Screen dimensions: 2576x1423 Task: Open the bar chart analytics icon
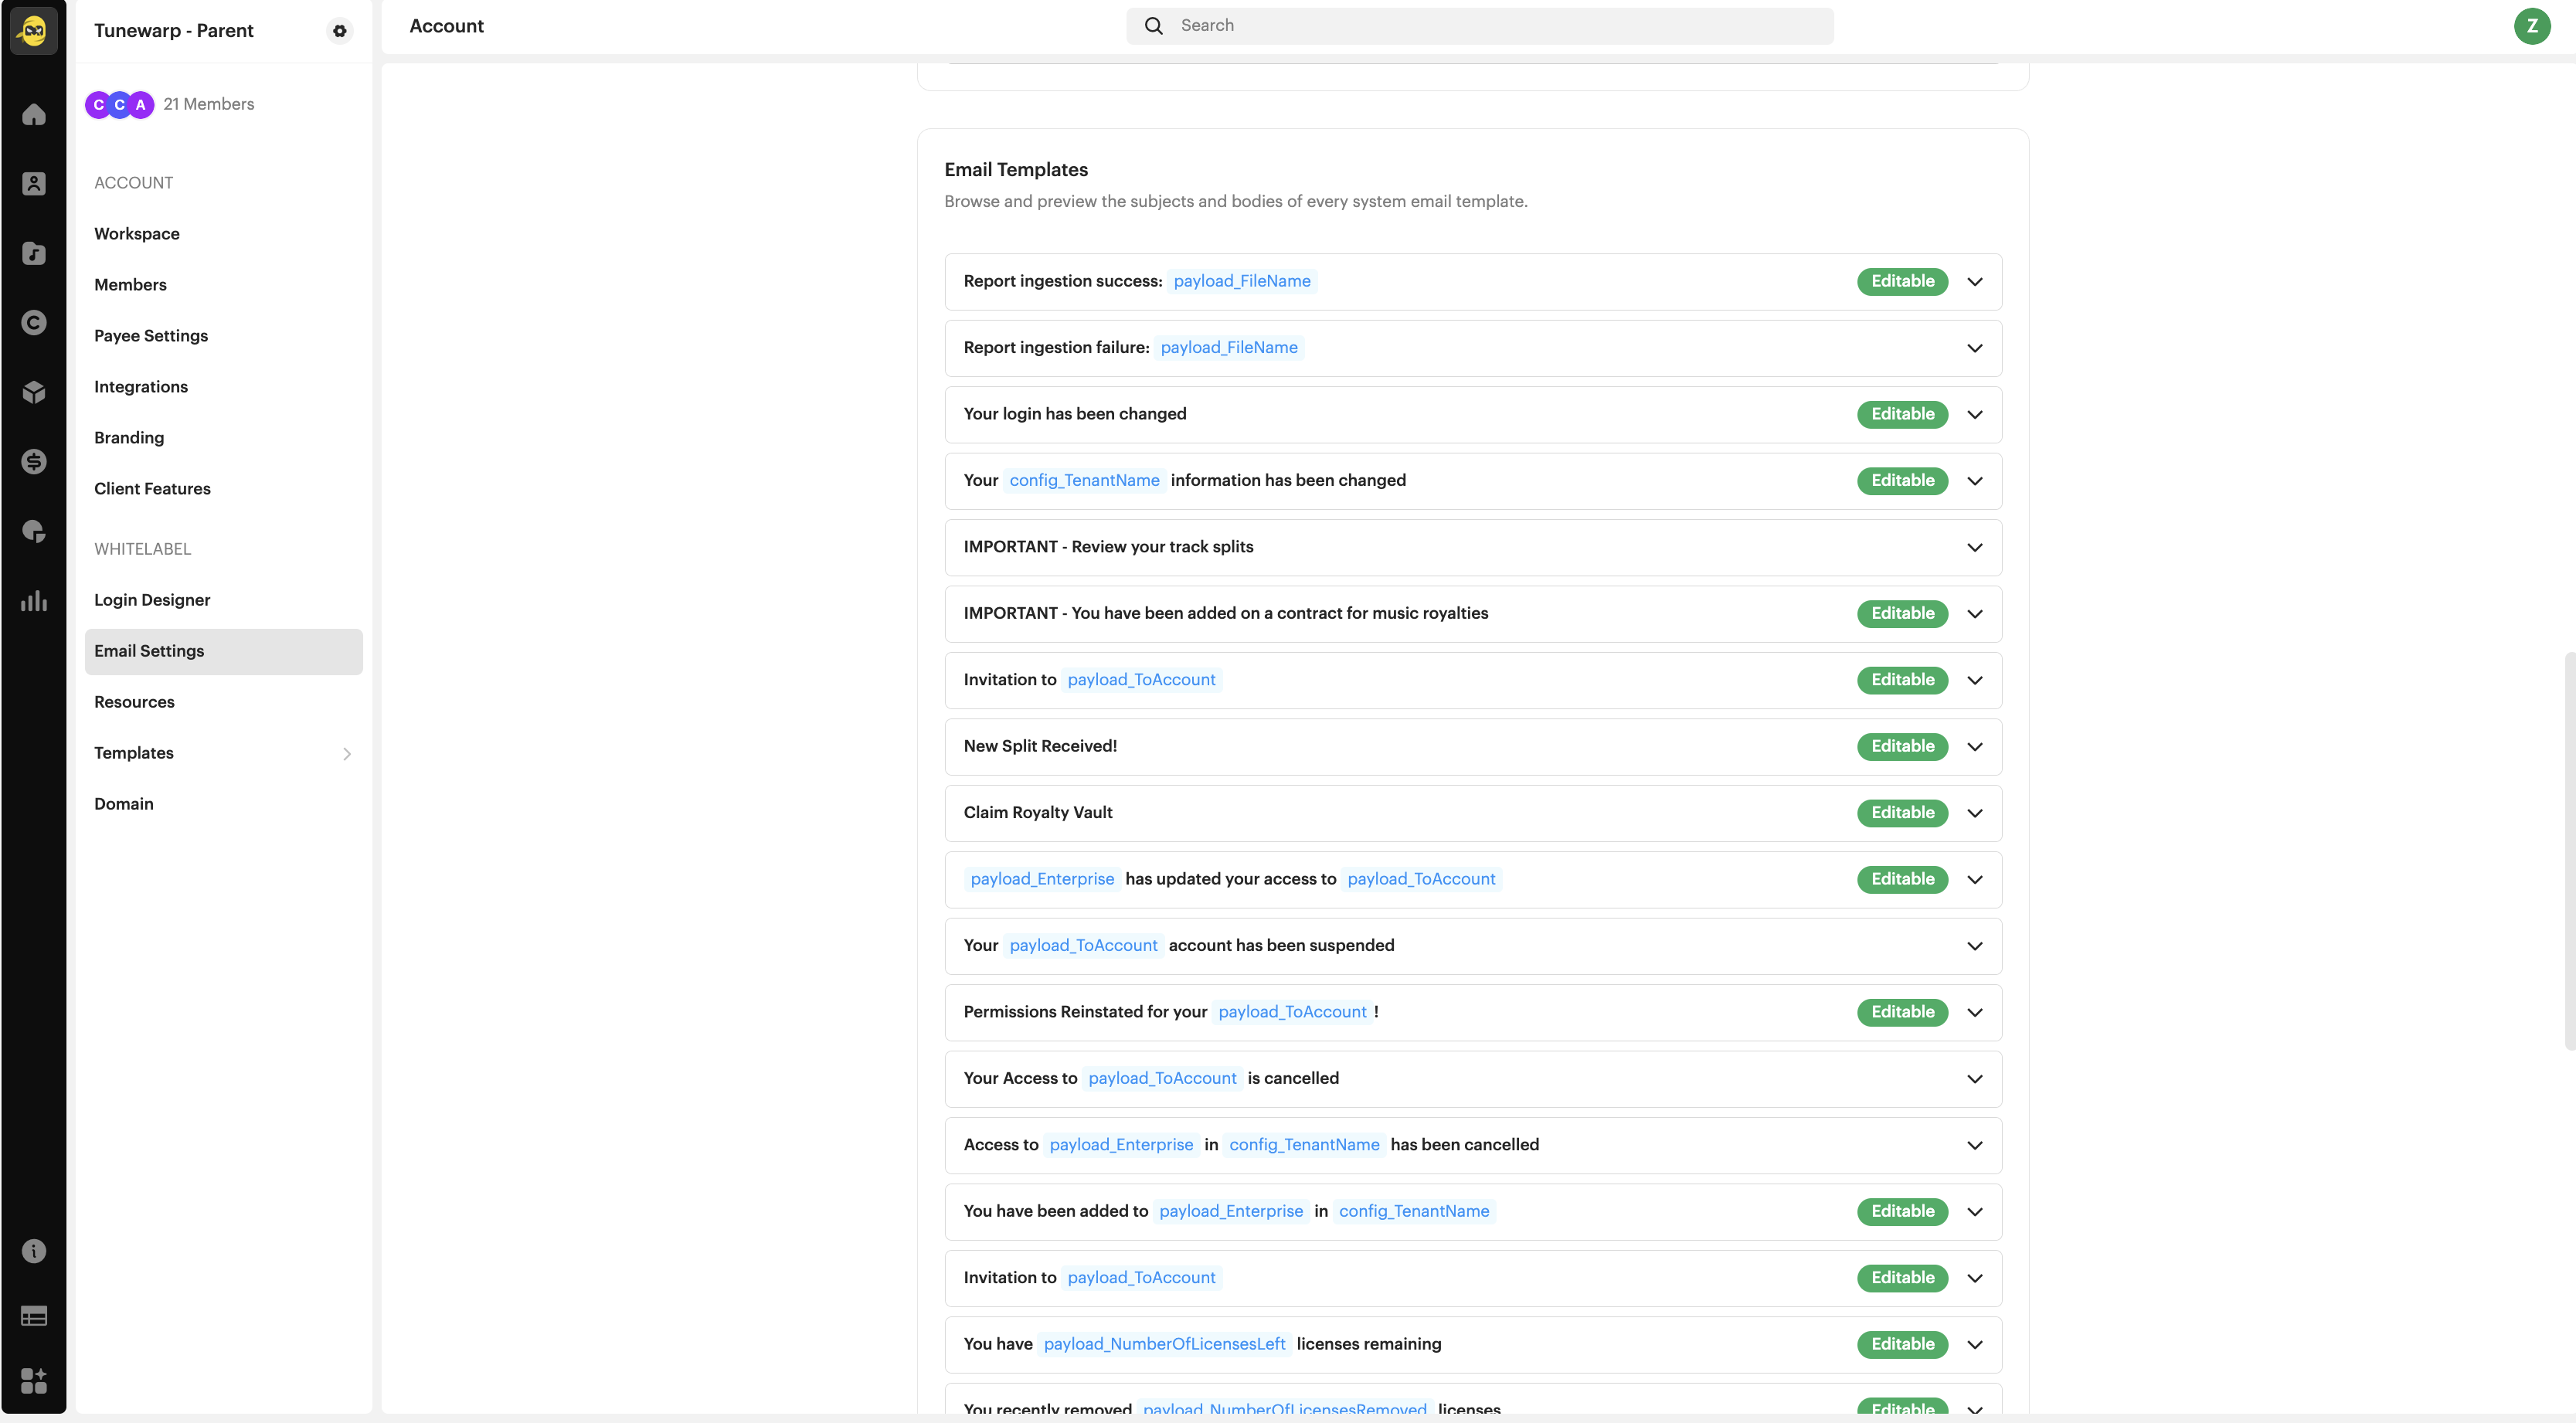click(34, 600)
